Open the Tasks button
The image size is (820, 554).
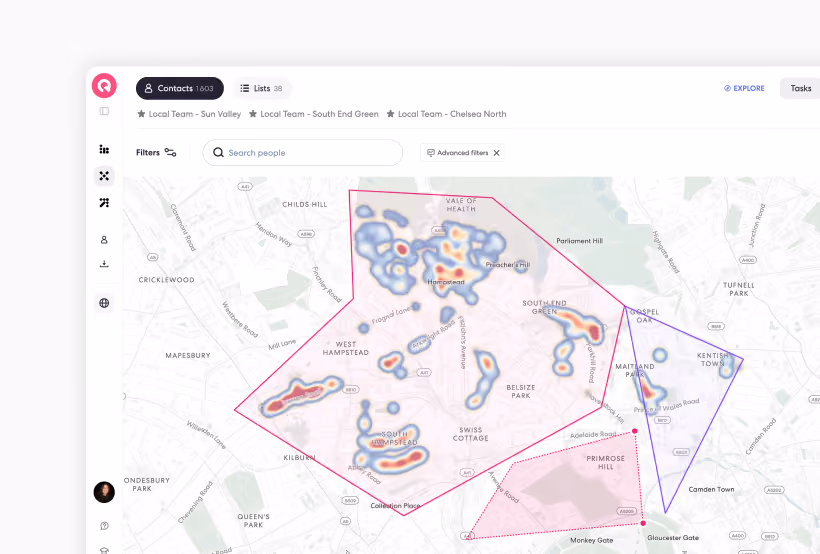pyautogui.click(x=800, y=88)
